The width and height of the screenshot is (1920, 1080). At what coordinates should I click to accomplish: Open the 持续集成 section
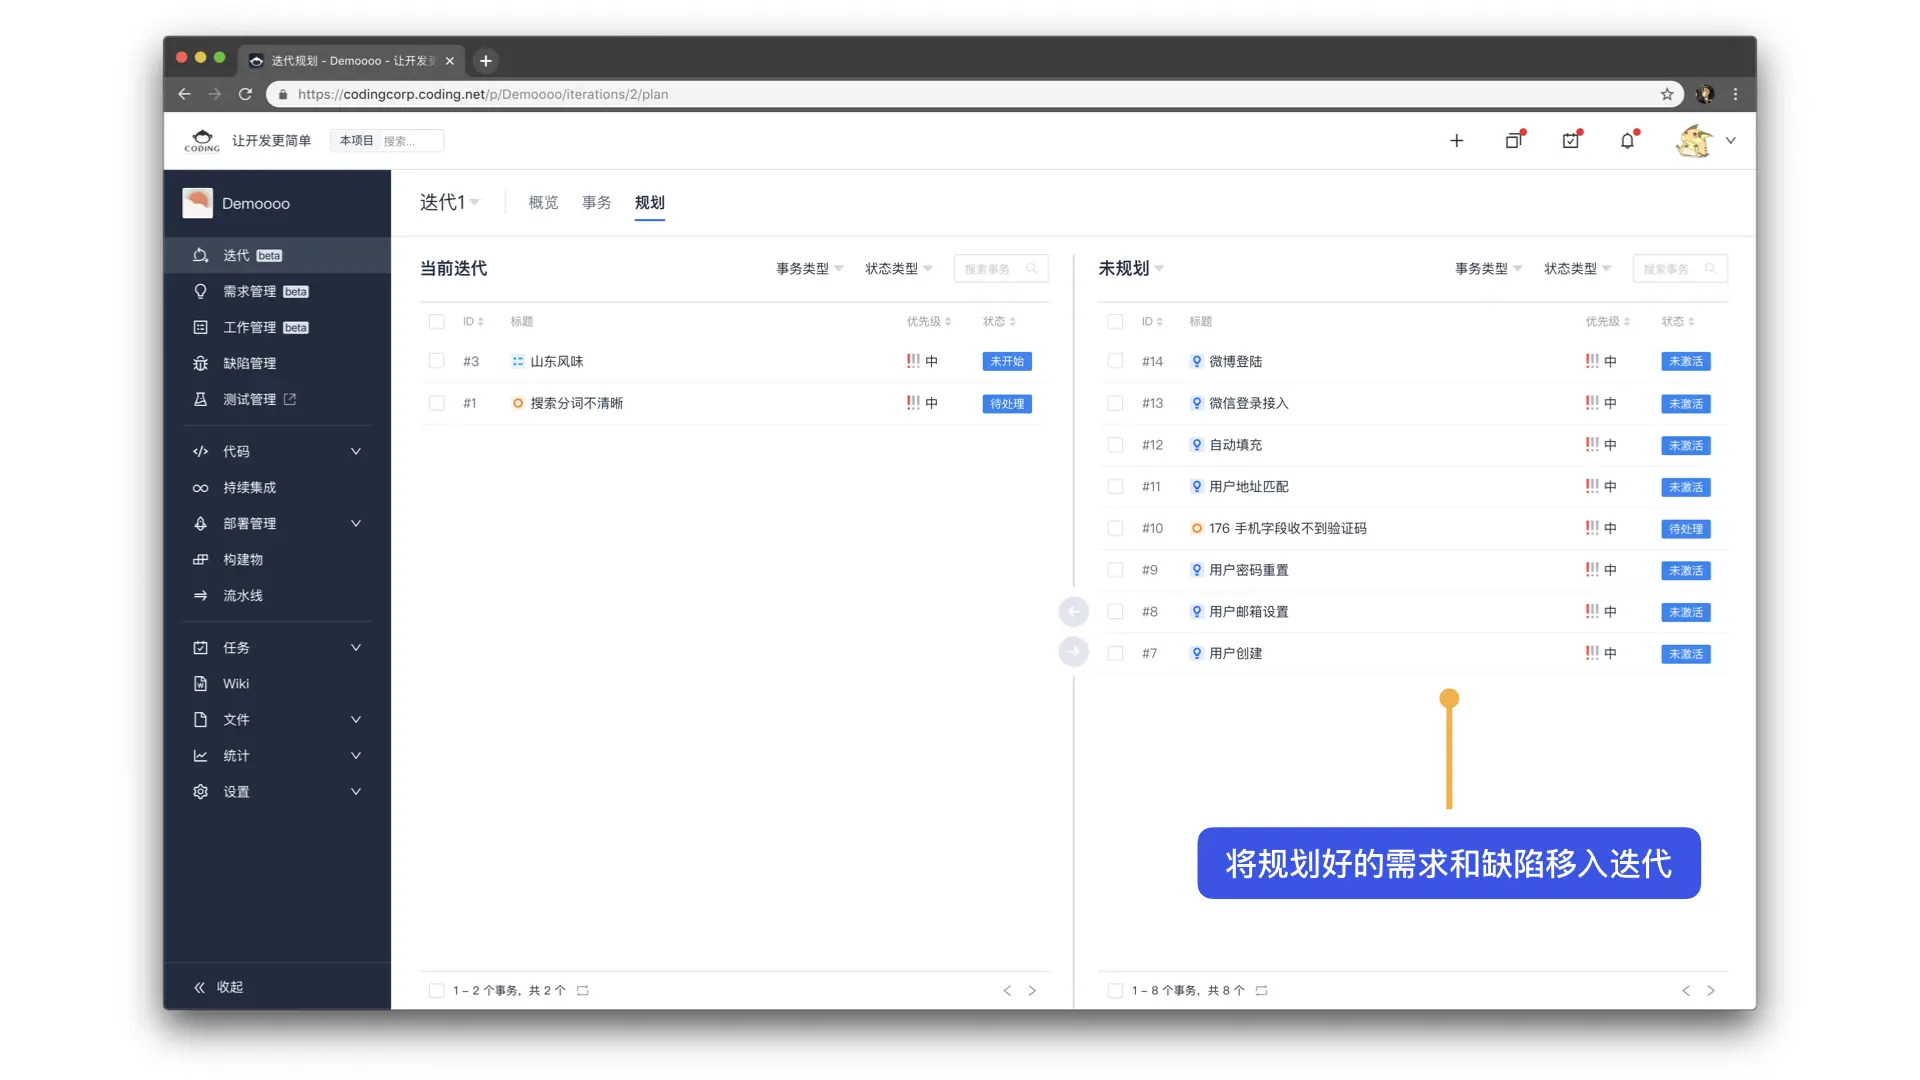251,487
